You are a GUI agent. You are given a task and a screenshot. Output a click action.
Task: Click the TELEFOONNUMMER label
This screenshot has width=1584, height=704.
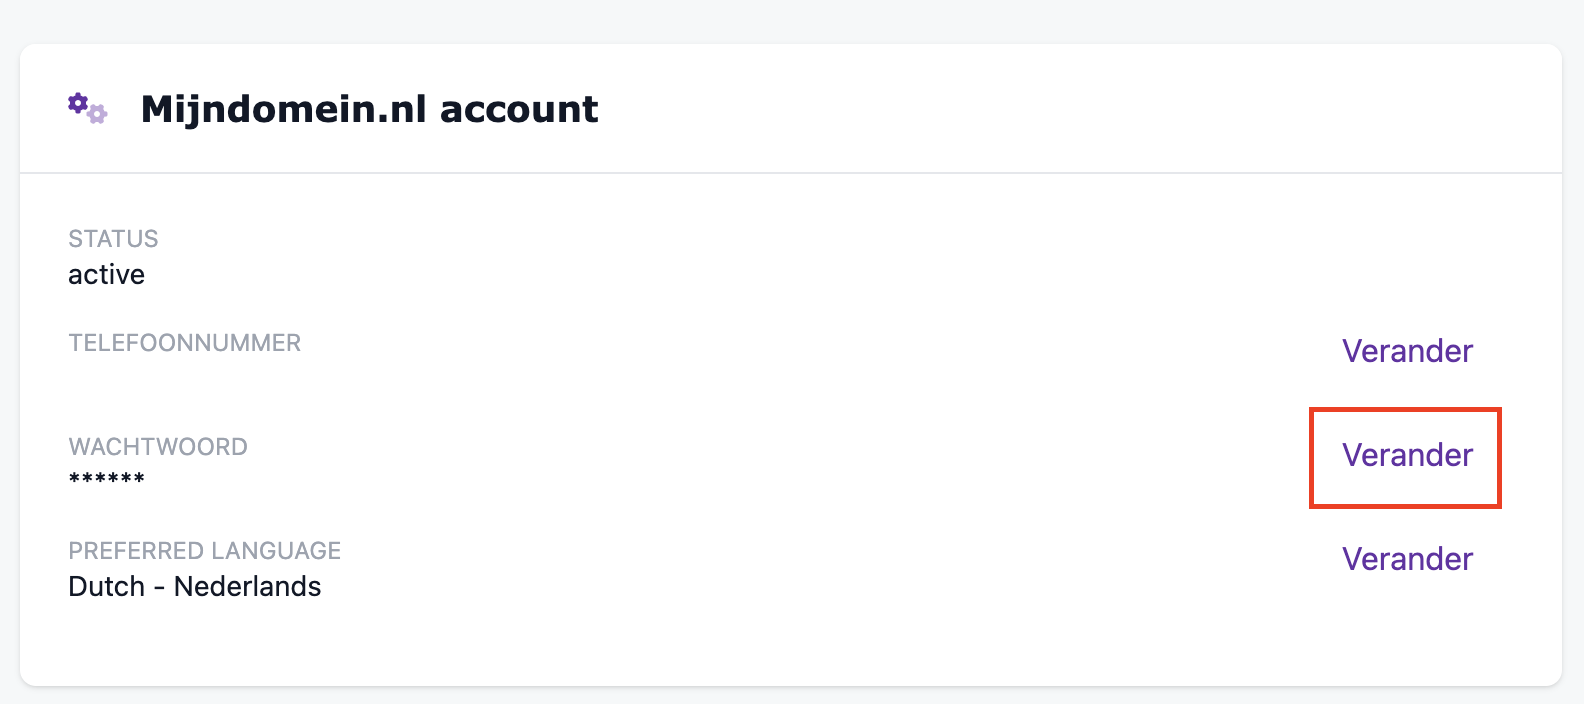point(184,343)
